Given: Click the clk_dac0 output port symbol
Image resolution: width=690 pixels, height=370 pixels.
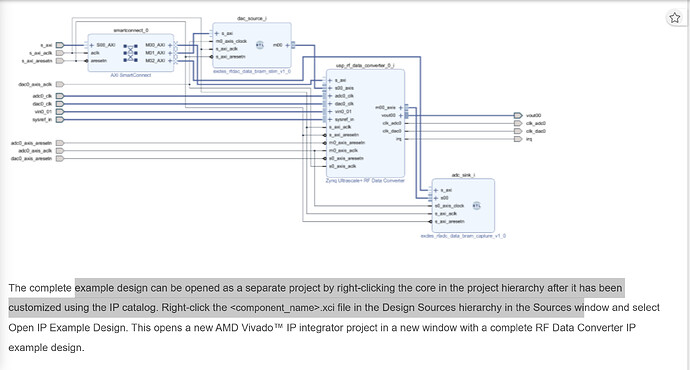Looking at the screenshot, I should (x=518, y=131).
